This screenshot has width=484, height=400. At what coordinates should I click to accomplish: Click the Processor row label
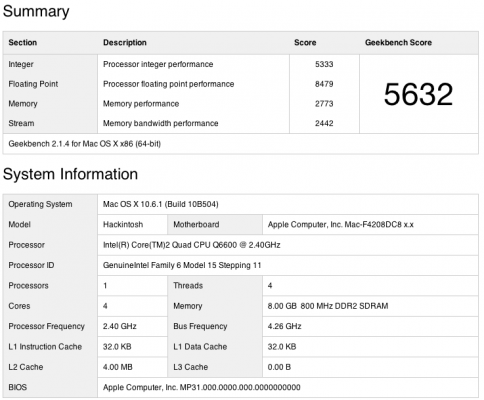[x=27, y=245]
